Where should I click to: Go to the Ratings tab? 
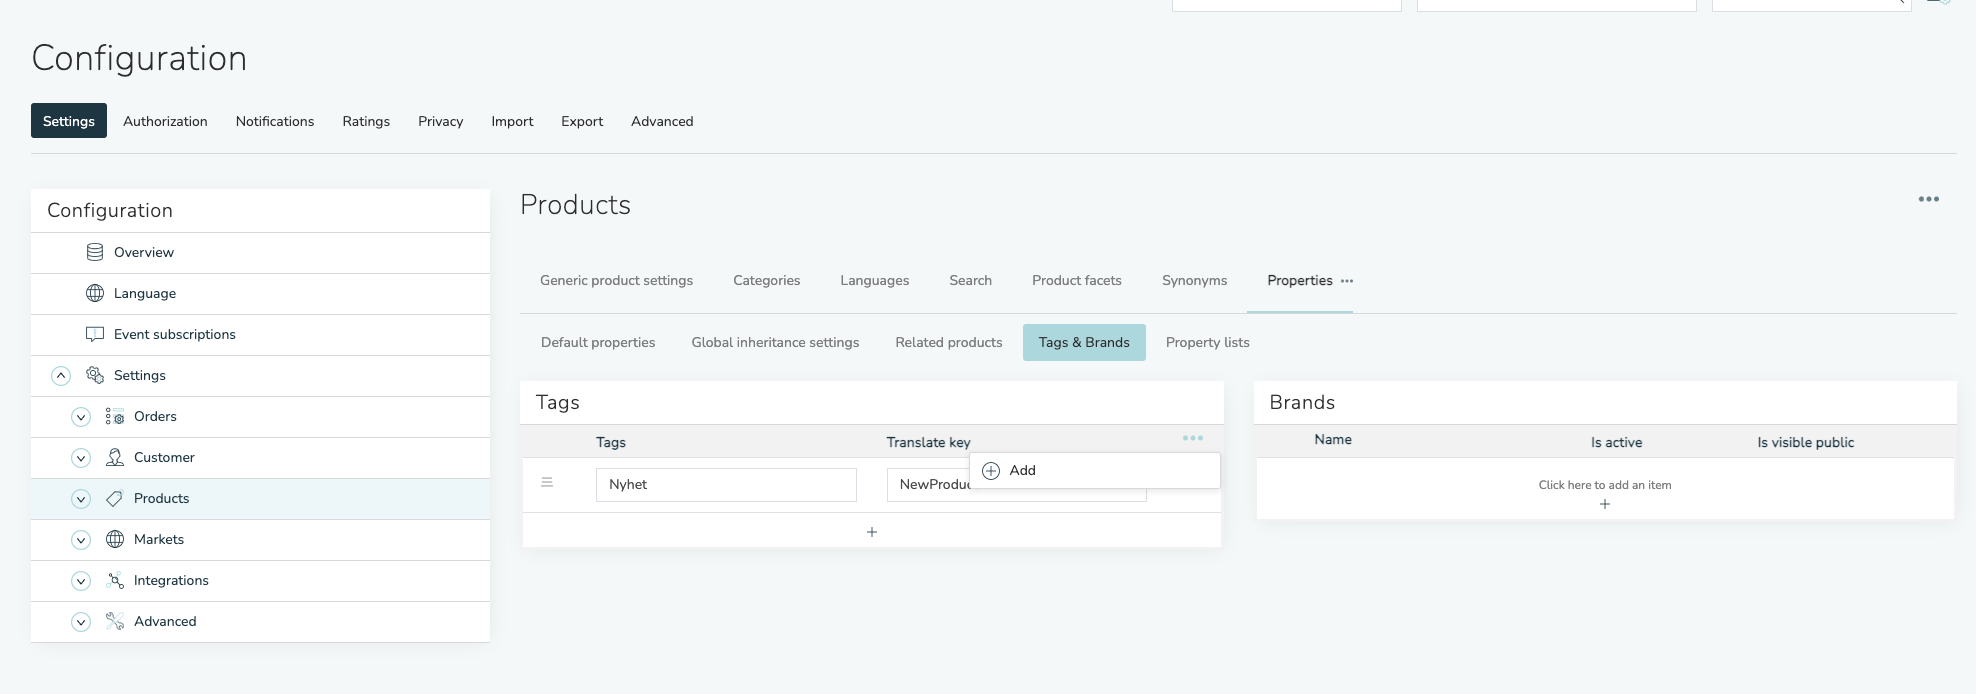(366, 121)
